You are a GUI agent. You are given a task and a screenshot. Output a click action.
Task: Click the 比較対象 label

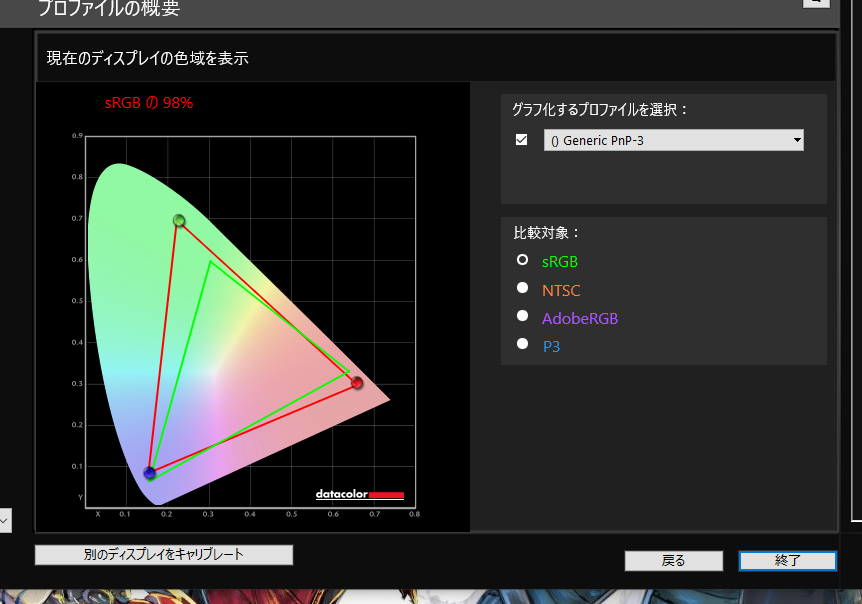click(546, 233)
